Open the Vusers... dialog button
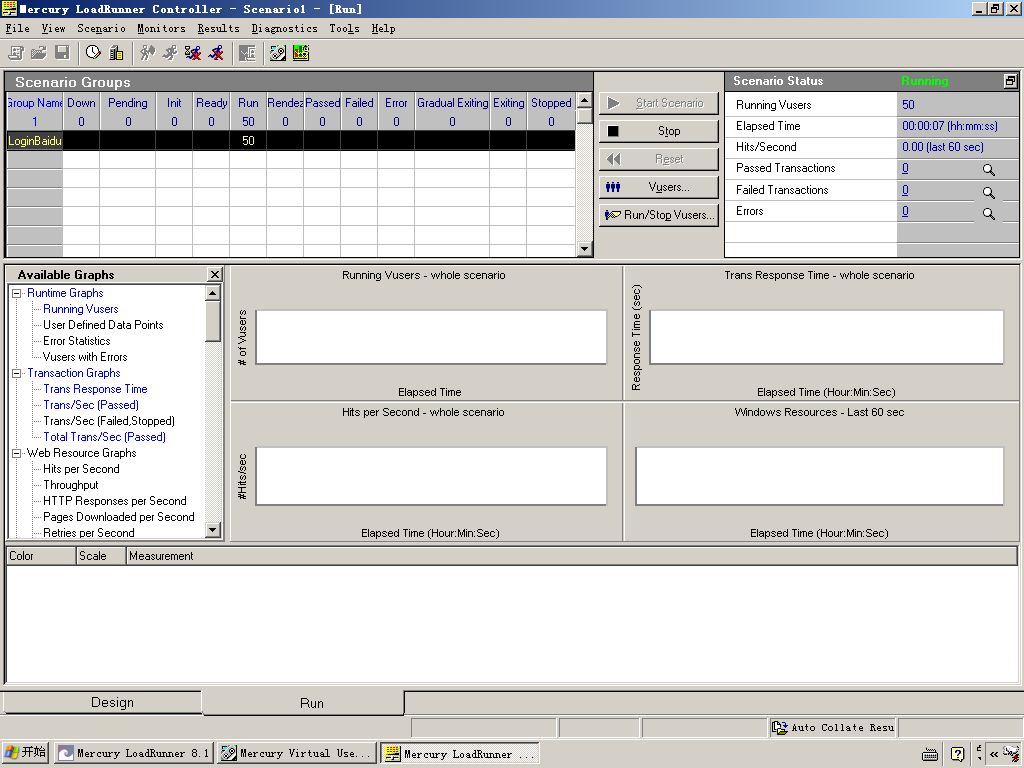Screen dimensions: 1024x768 (x=658, y=187)
